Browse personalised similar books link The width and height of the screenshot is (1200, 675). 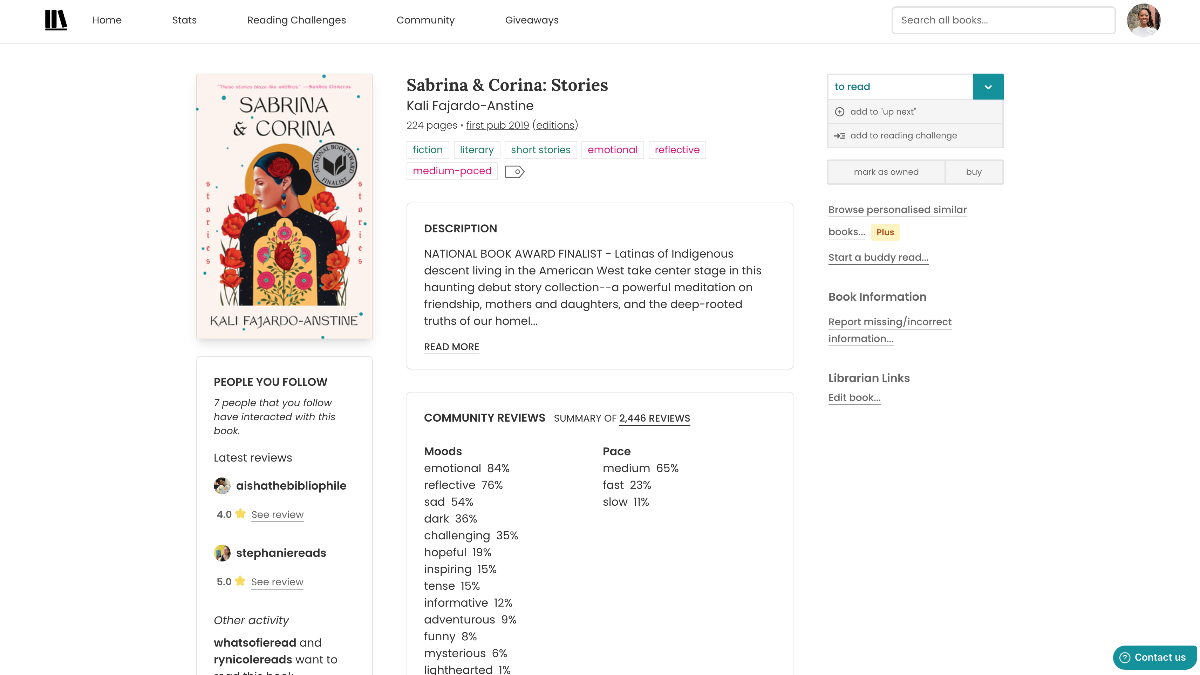click(897, 220)
